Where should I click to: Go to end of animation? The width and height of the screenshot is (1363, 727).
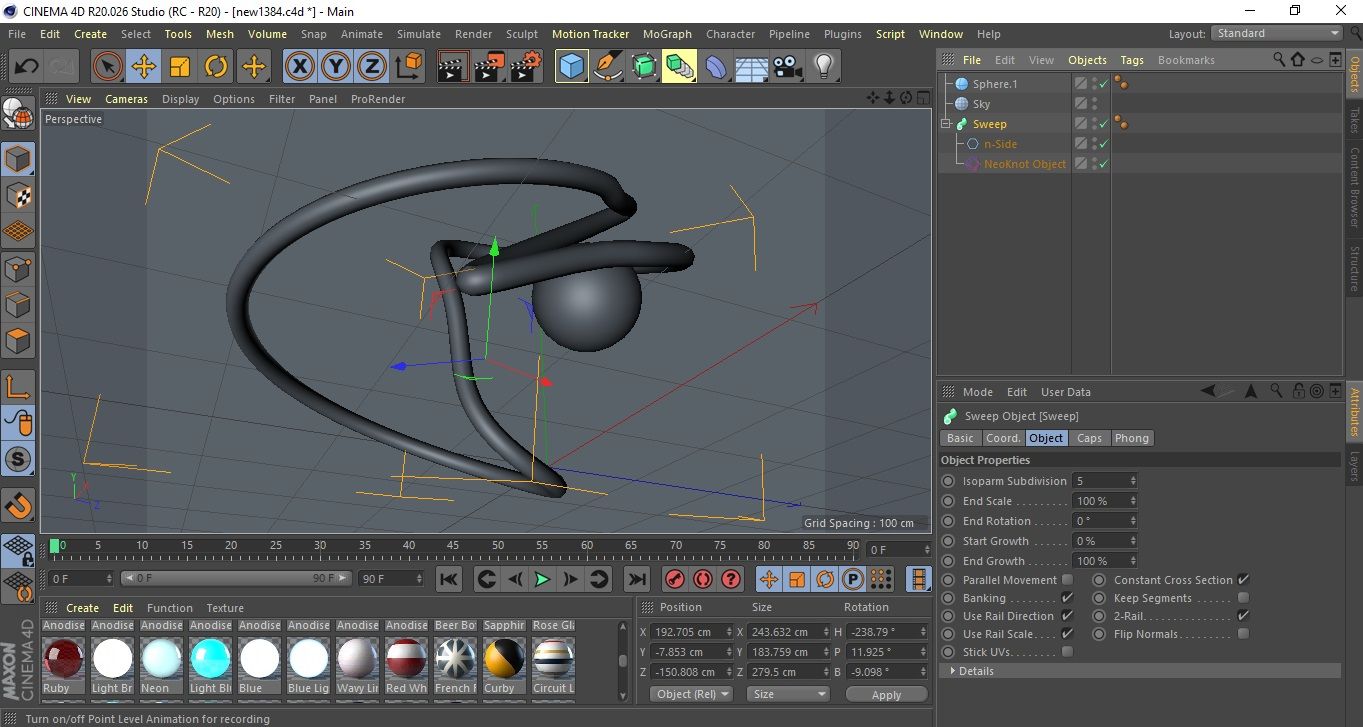[x=636, y=579]
